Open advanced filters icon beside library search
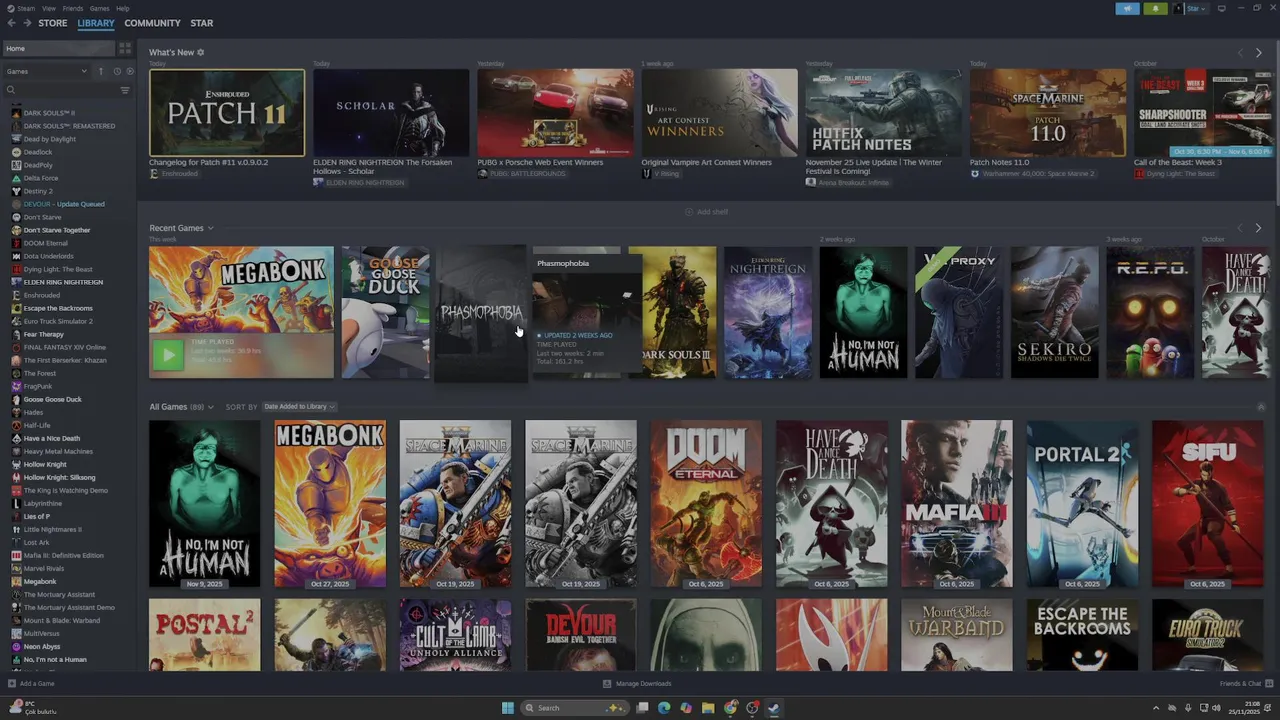Screen dimensions: 1280x720 tap(125, 90)
